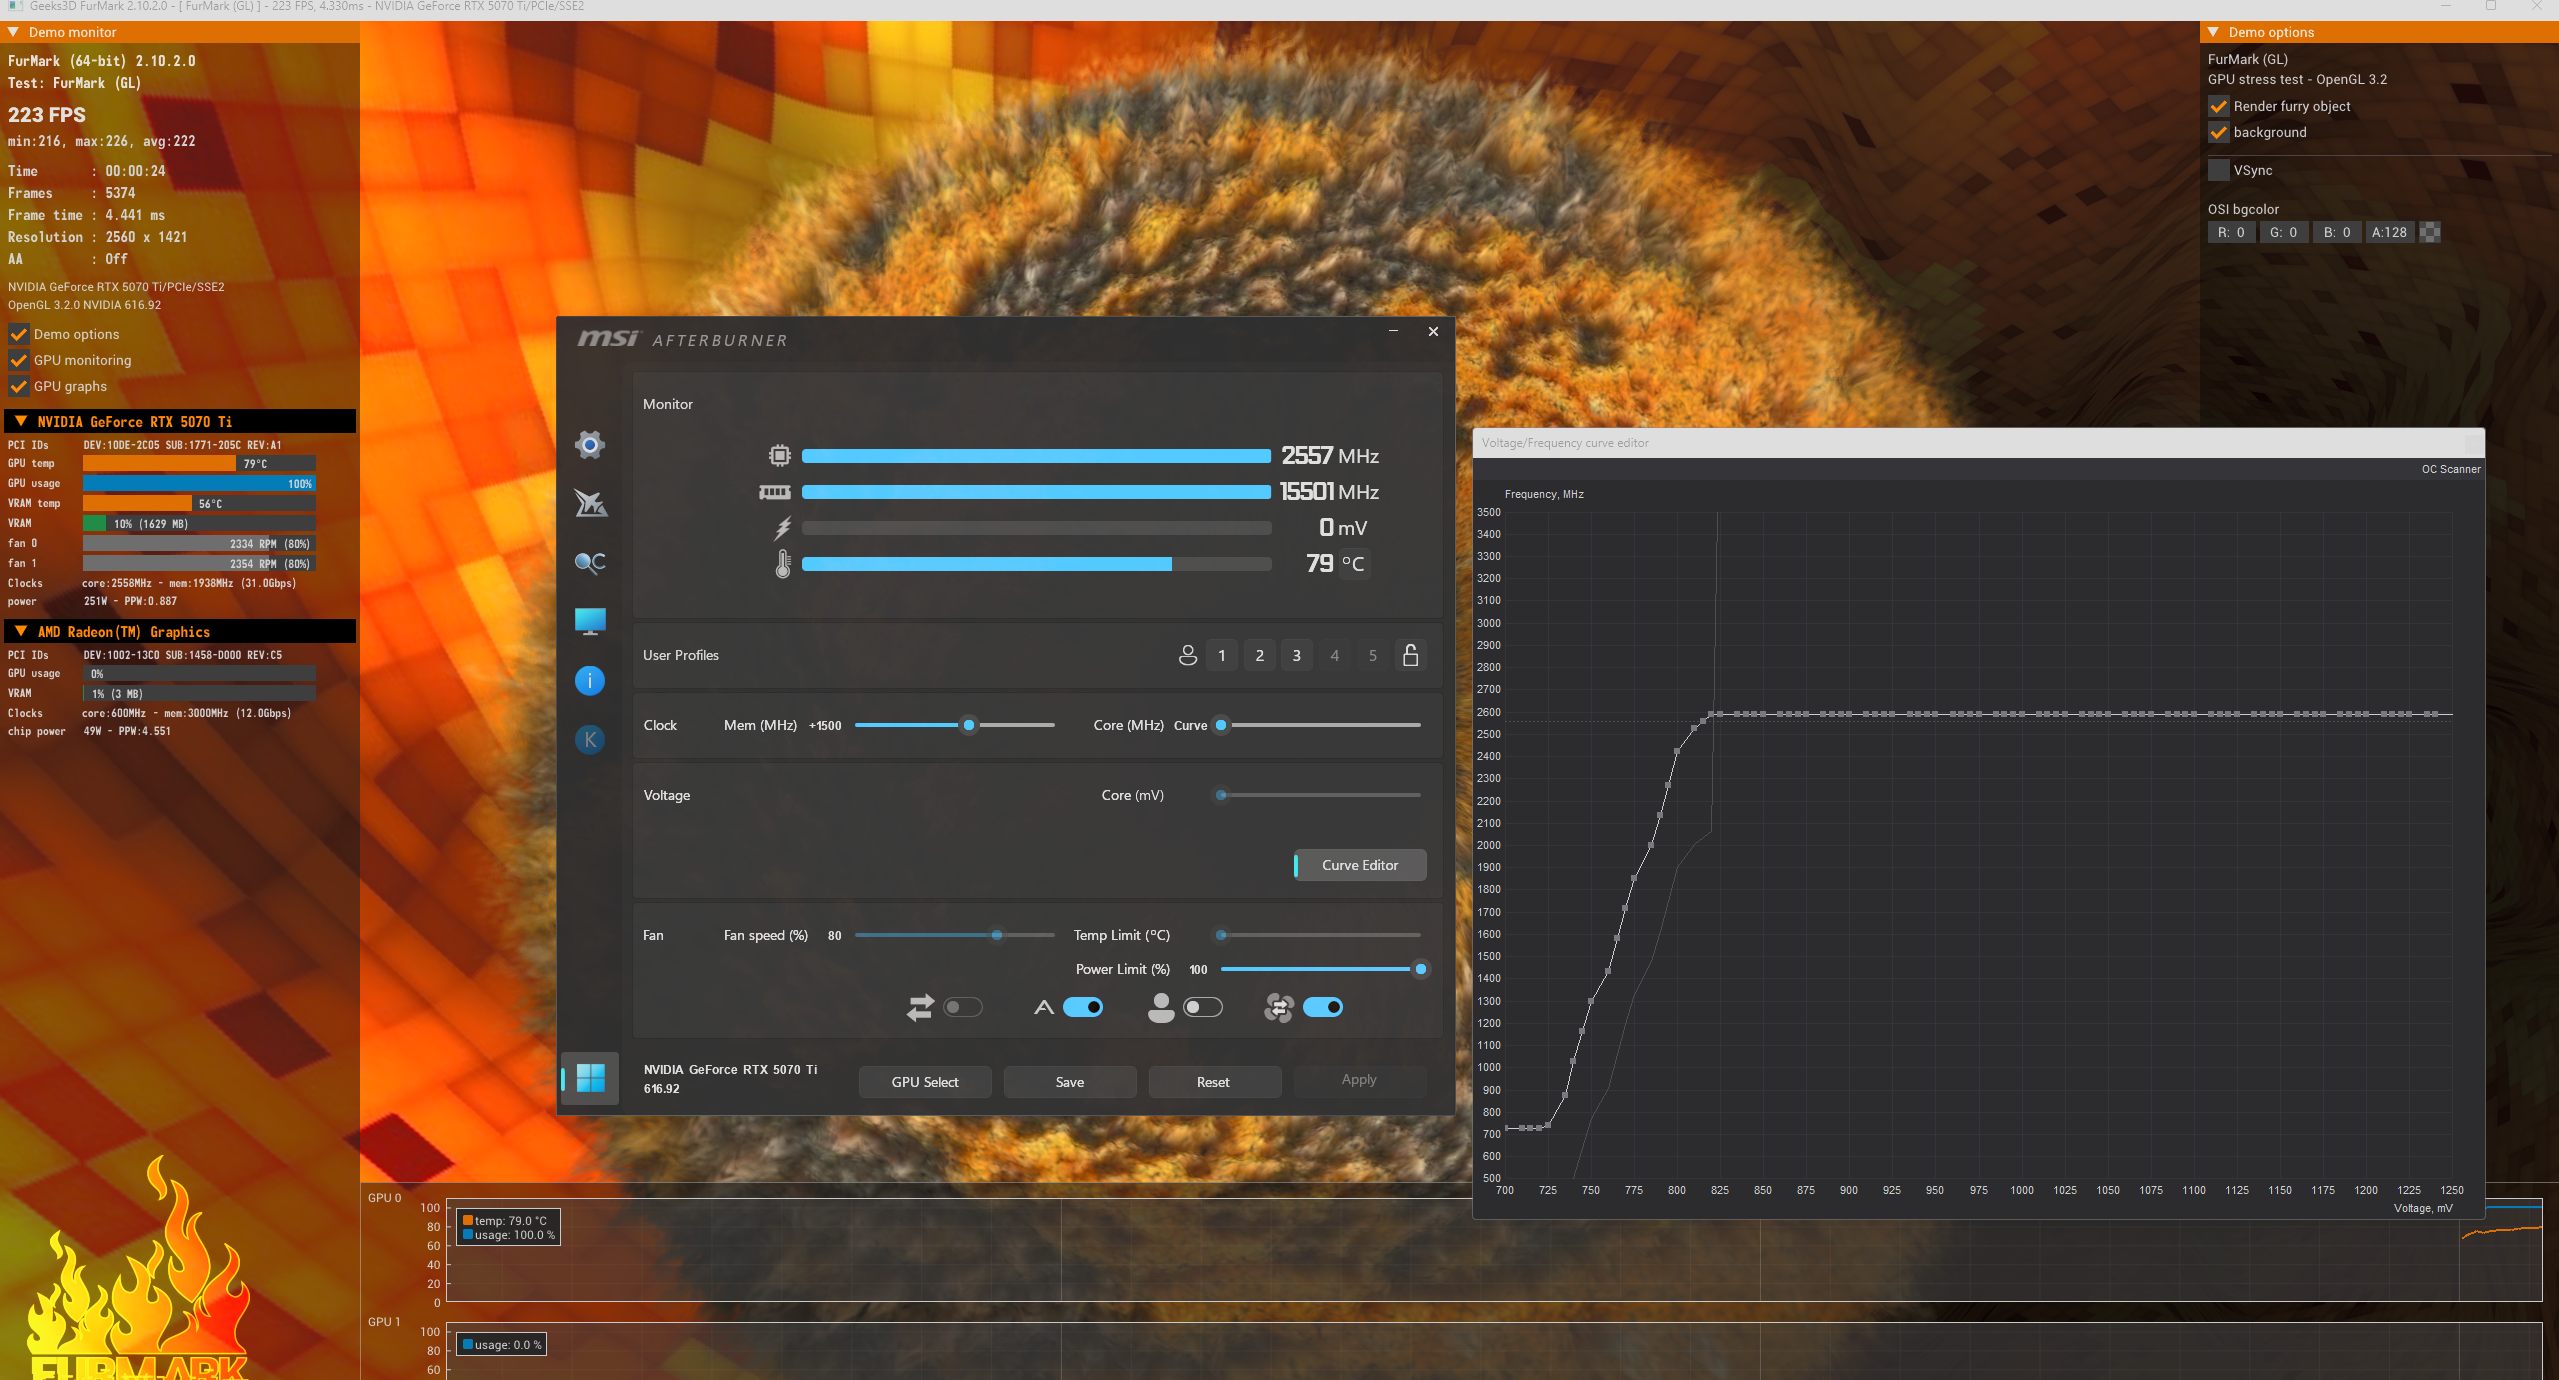Click the Apply button
This screenshot has width=2559, height=1380.
1359,1080
